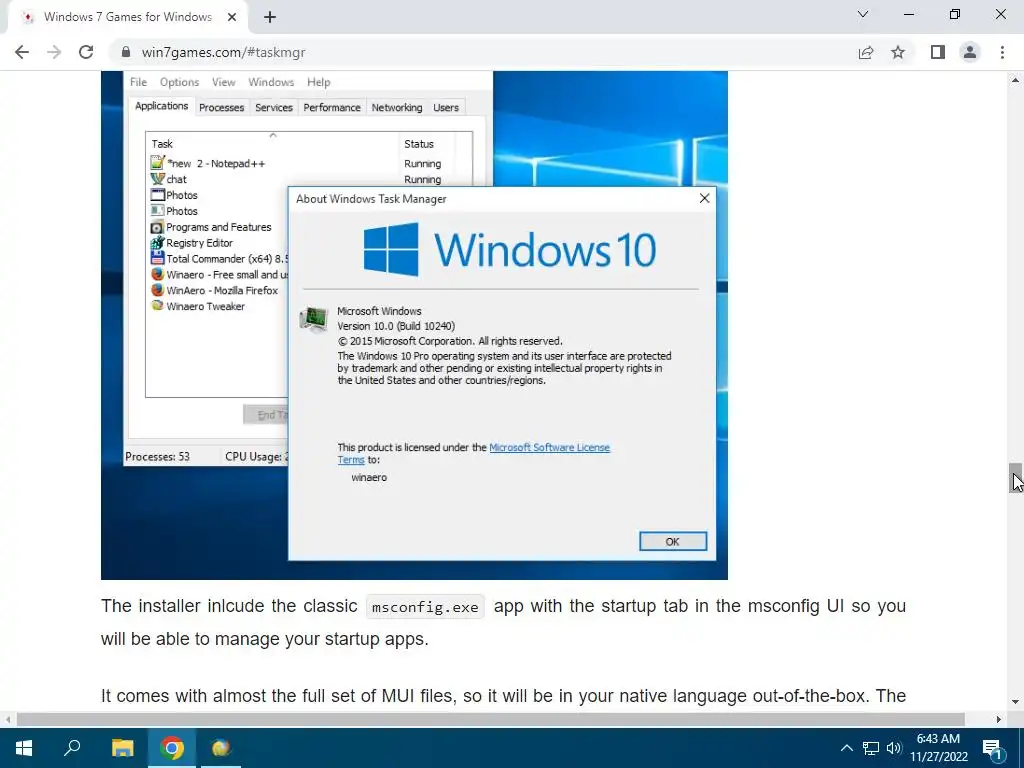Open File Explorer from the taskbar

coord(122,748)
